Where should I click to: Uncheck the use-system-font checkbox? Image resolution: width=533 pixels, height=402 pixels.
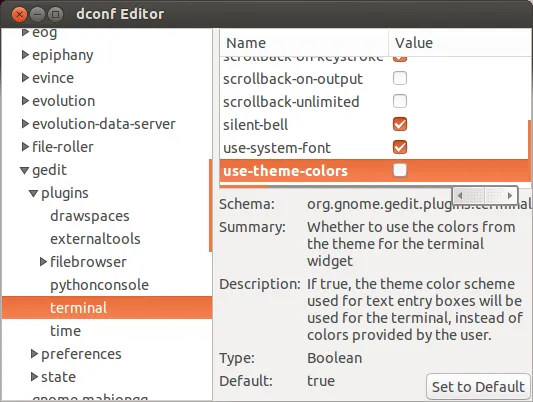[400, 147]
